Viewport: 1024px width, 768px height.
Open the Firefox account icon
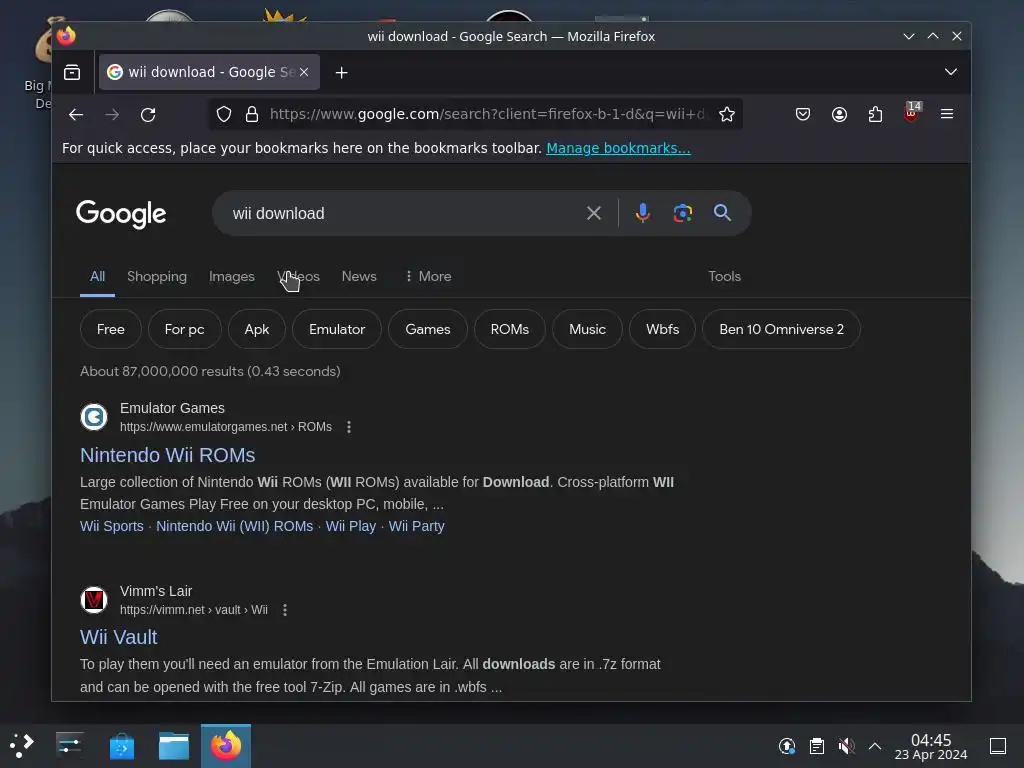pos(839,114)
